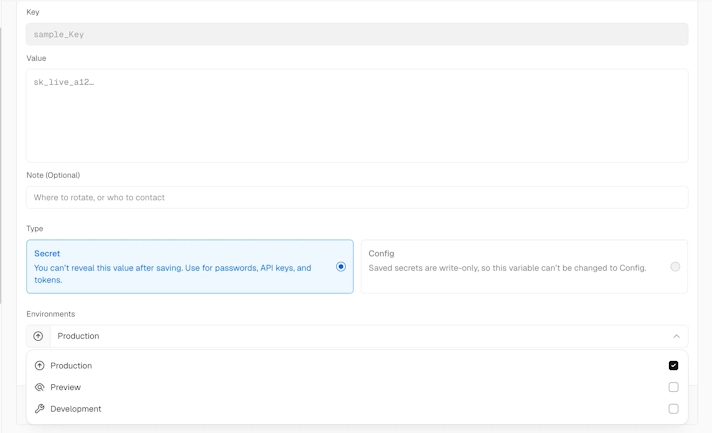Click the Note (Optional) label
This screenshot has height=433, width=712.
[x=53, y=175]
